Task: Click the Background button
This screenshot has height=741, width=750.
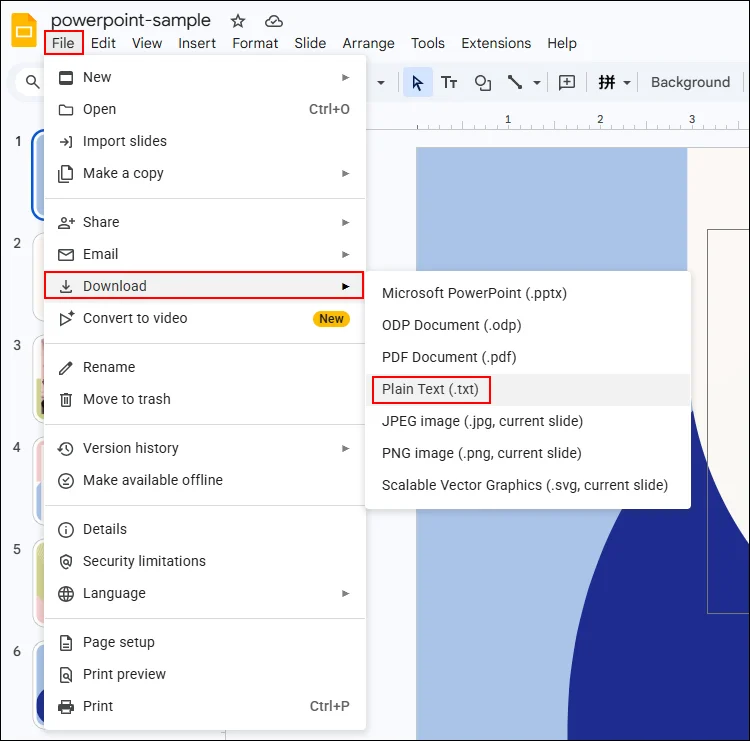Action: 690,82
